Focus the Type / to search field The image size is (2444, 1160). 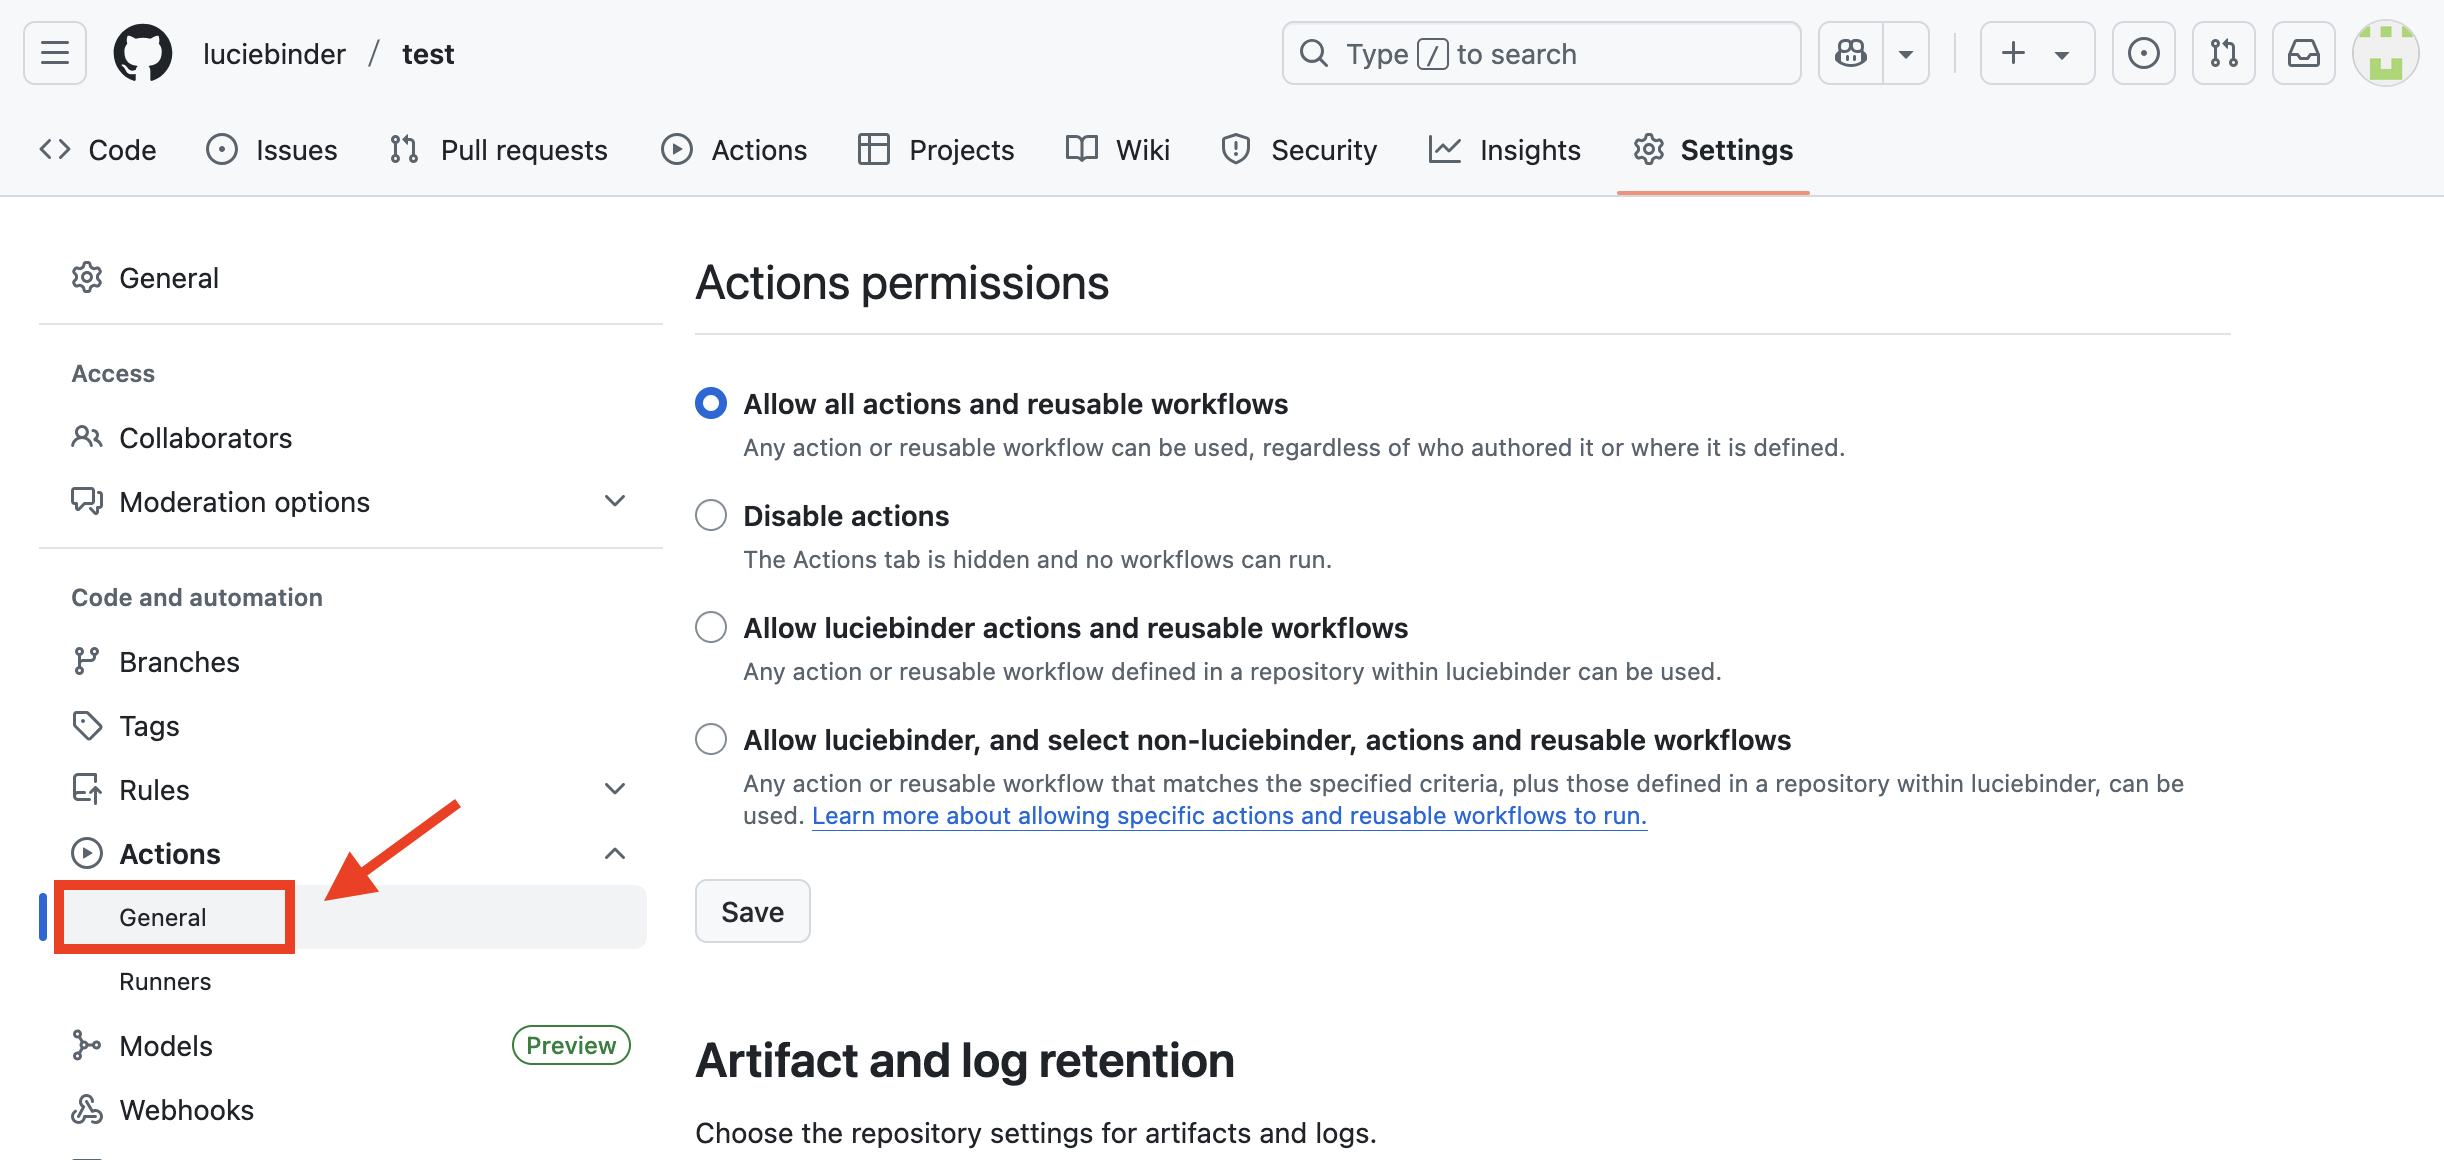coord(1541,53)
